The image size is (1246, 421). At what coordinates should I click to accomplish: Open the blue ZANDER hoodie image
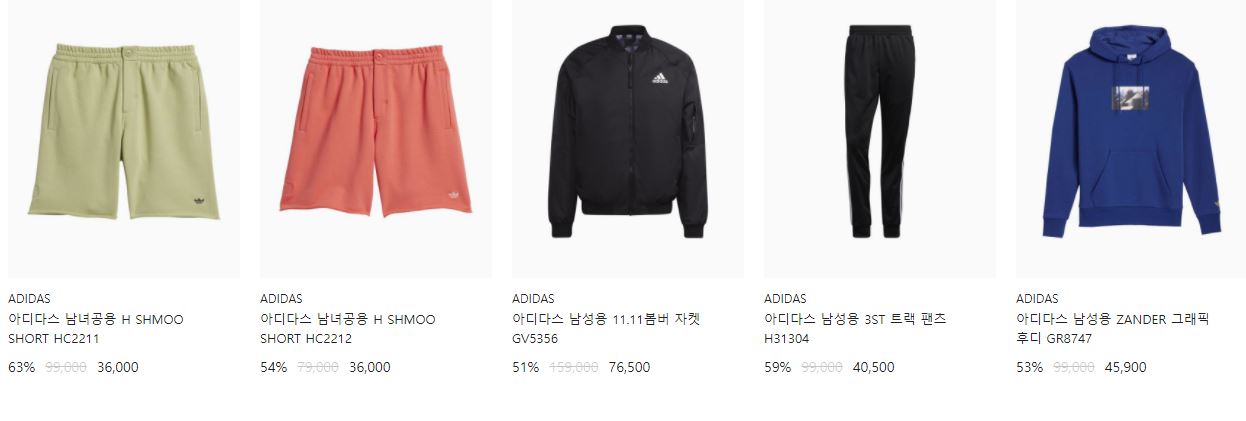1132,138
